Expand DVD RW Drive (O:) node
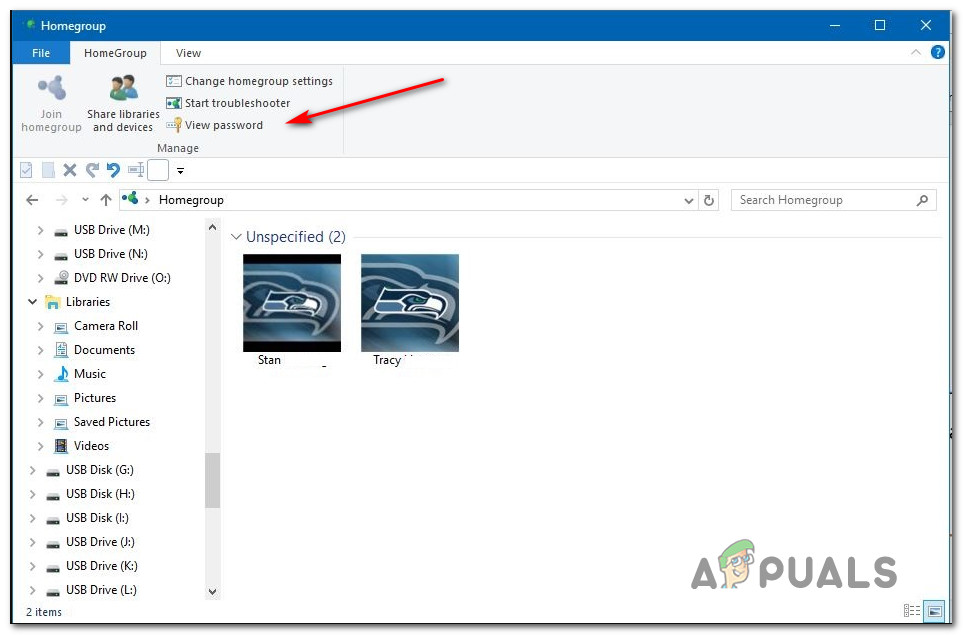The width and height of the screenshot is (963, 635). click(41, 278)
